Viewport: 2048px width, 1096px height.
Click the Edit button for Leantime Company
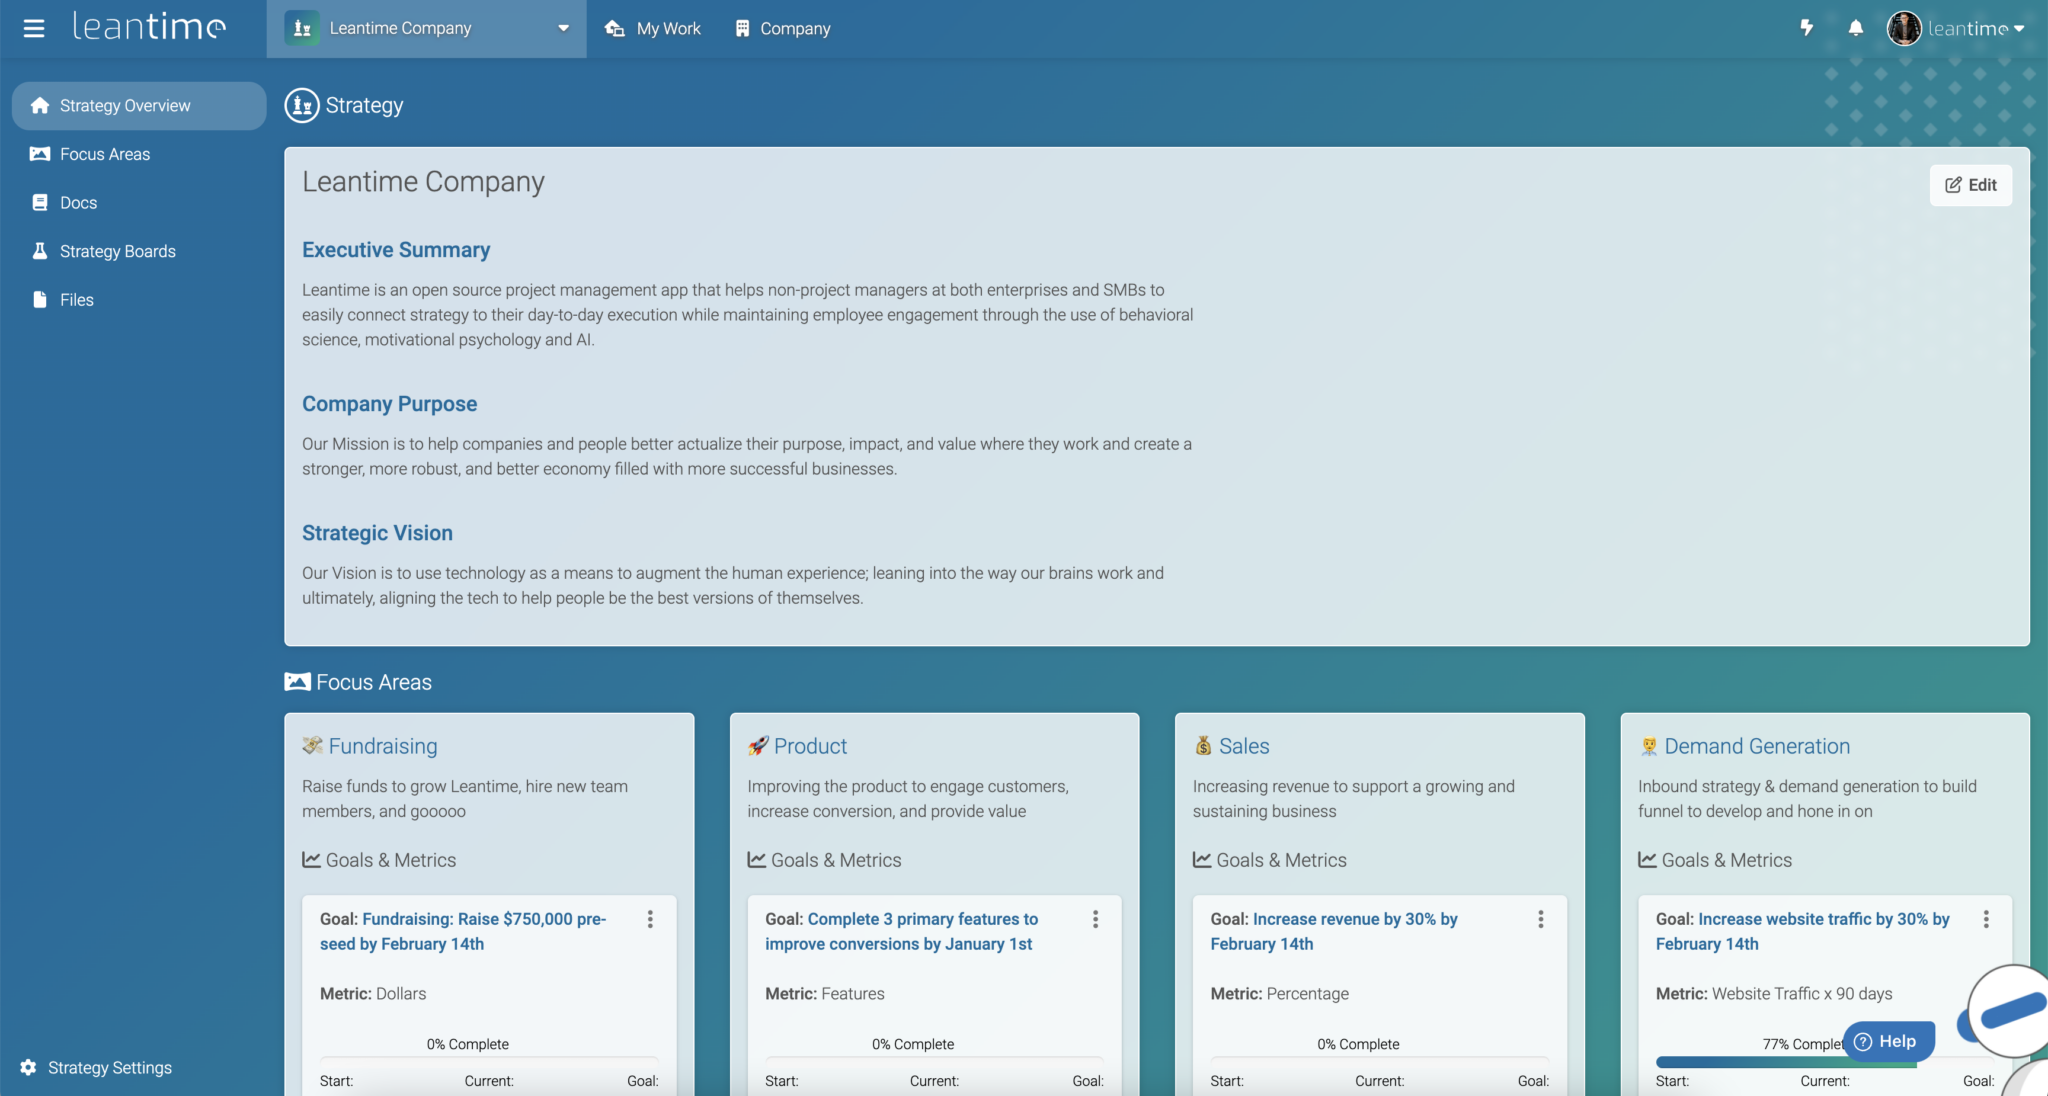pos(1970,185)
